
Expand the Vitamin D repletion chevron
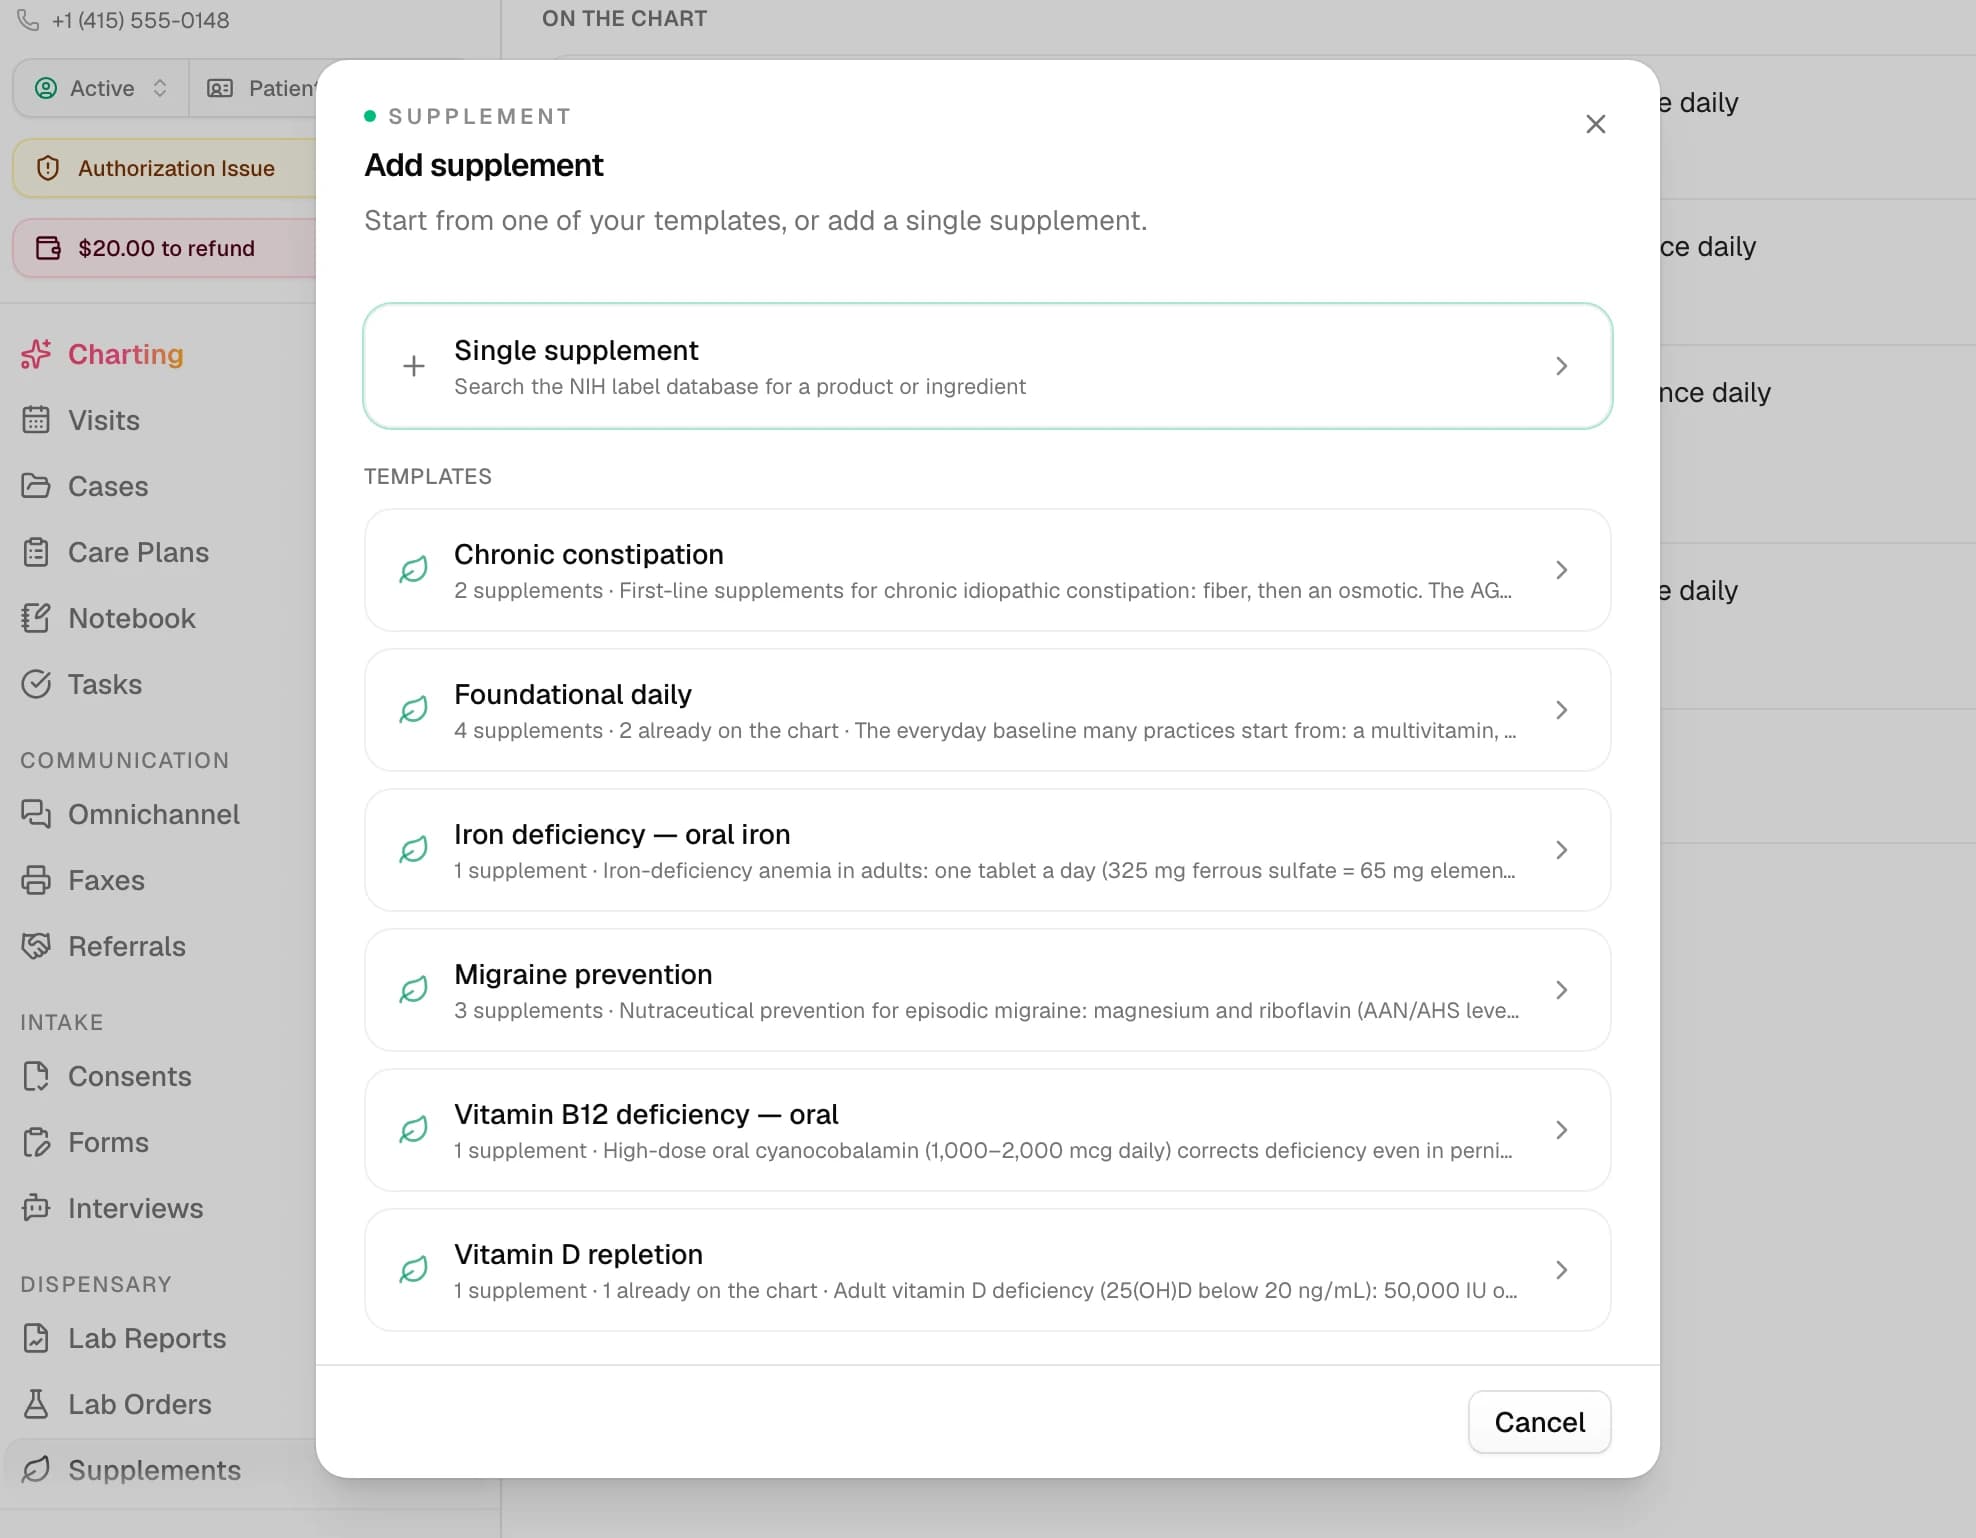[1561, 1270]
